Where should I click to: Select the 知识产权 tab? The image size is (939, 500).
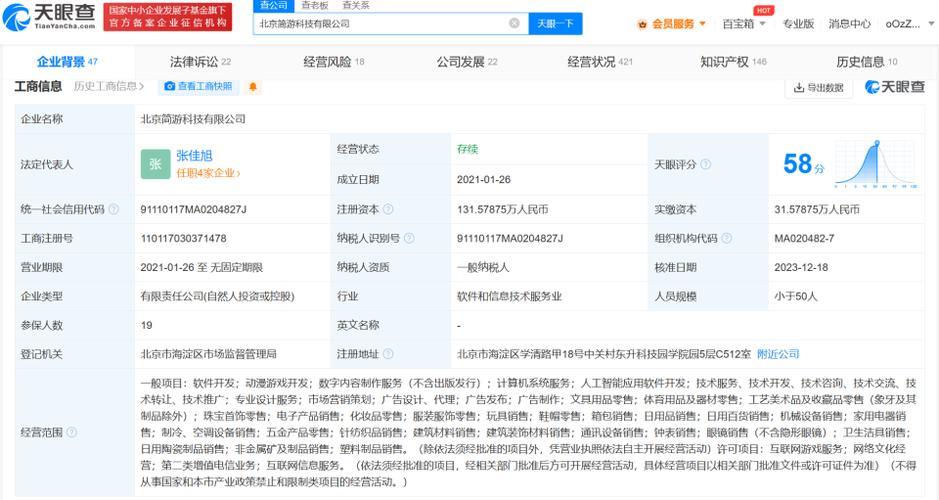(734, 62)
